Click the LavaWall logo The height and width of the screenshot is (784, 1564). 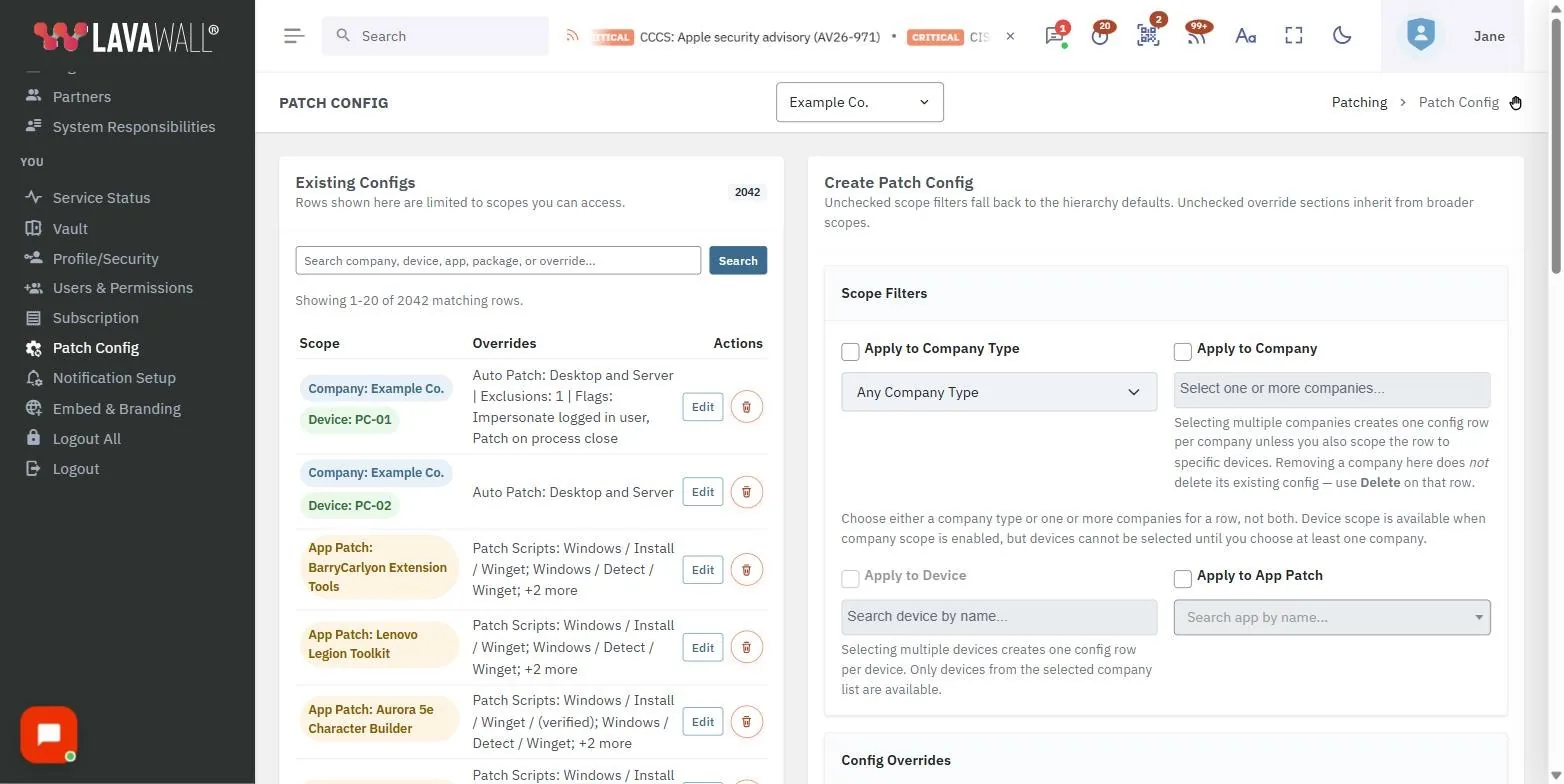pyautogui.click(x=126, y=37)
